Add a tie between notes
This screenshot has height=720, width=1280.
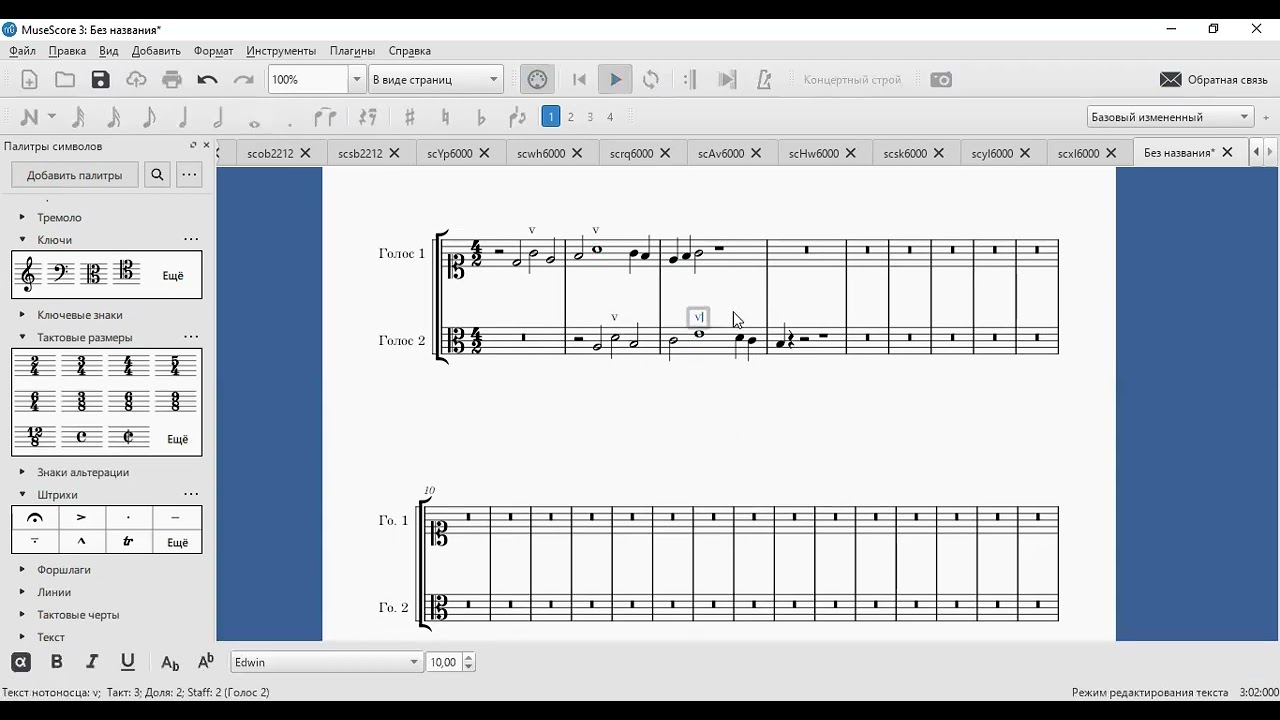click(325, 117)
